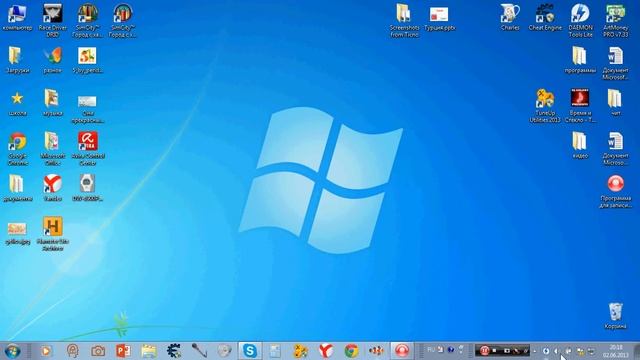
Task: Open the taskbar clock and date
Action: tap(616, 351)
